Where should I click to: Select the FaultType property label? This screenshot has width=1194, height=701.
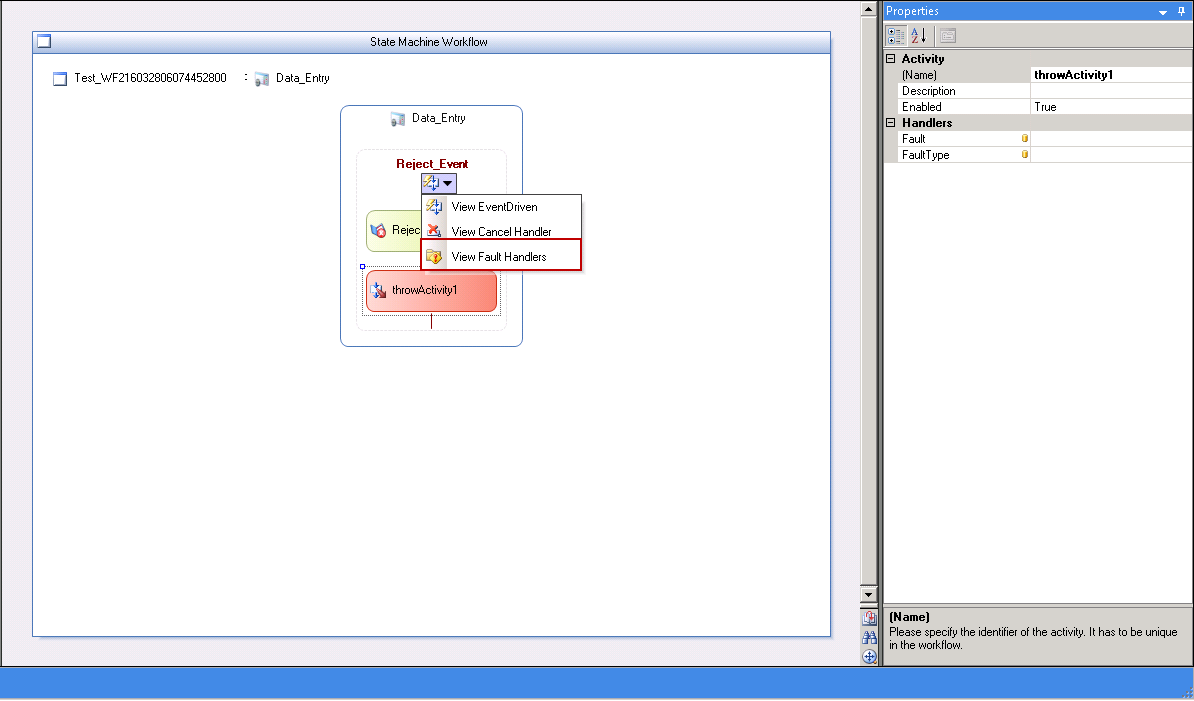tap(925, 155)
